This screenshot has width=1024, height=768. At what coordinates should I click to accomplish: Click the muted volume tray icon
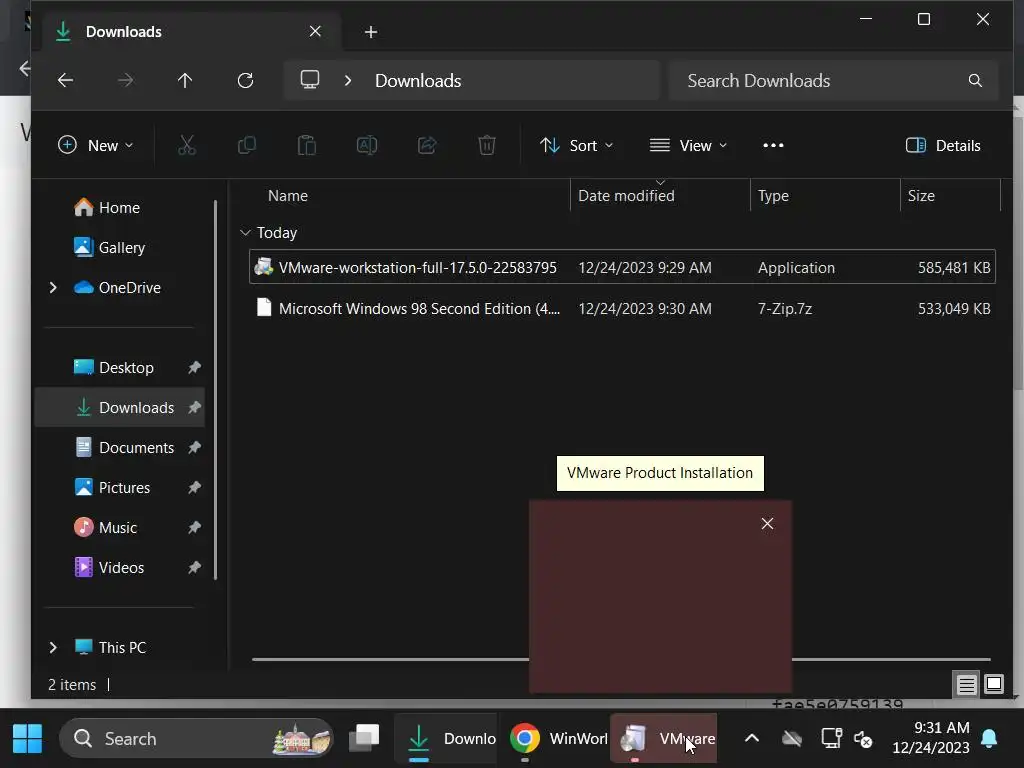pyautogui.click(x=863, y=739)
